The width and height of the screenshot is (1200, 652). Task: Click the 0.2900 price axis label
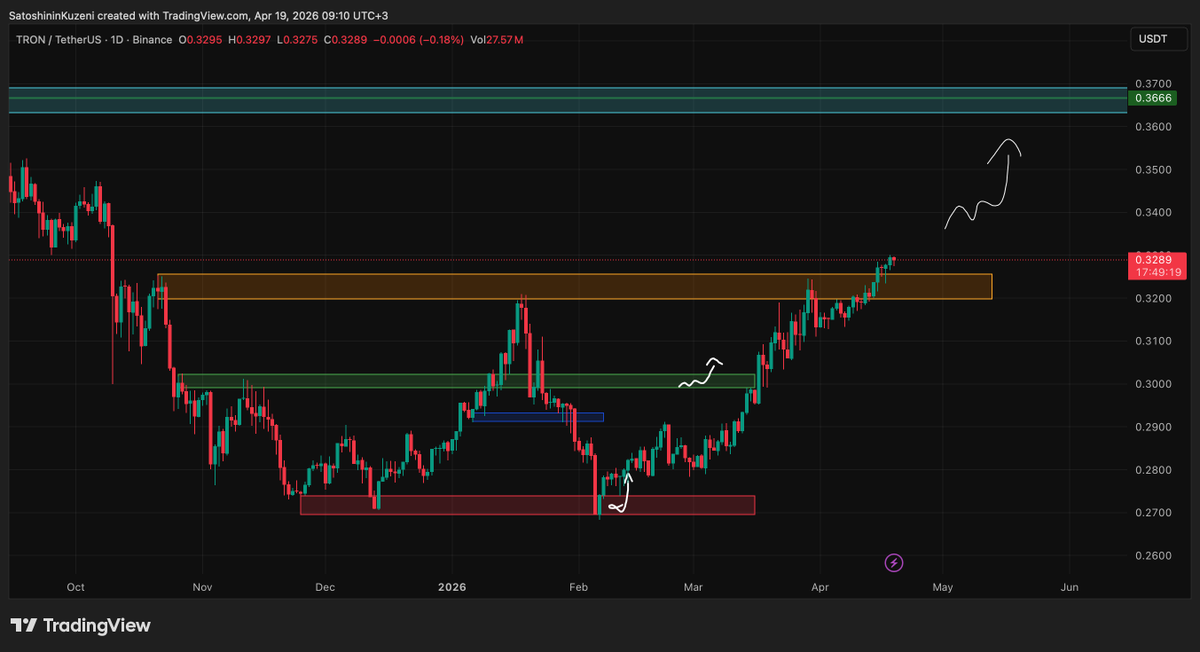pos(1153,427)
